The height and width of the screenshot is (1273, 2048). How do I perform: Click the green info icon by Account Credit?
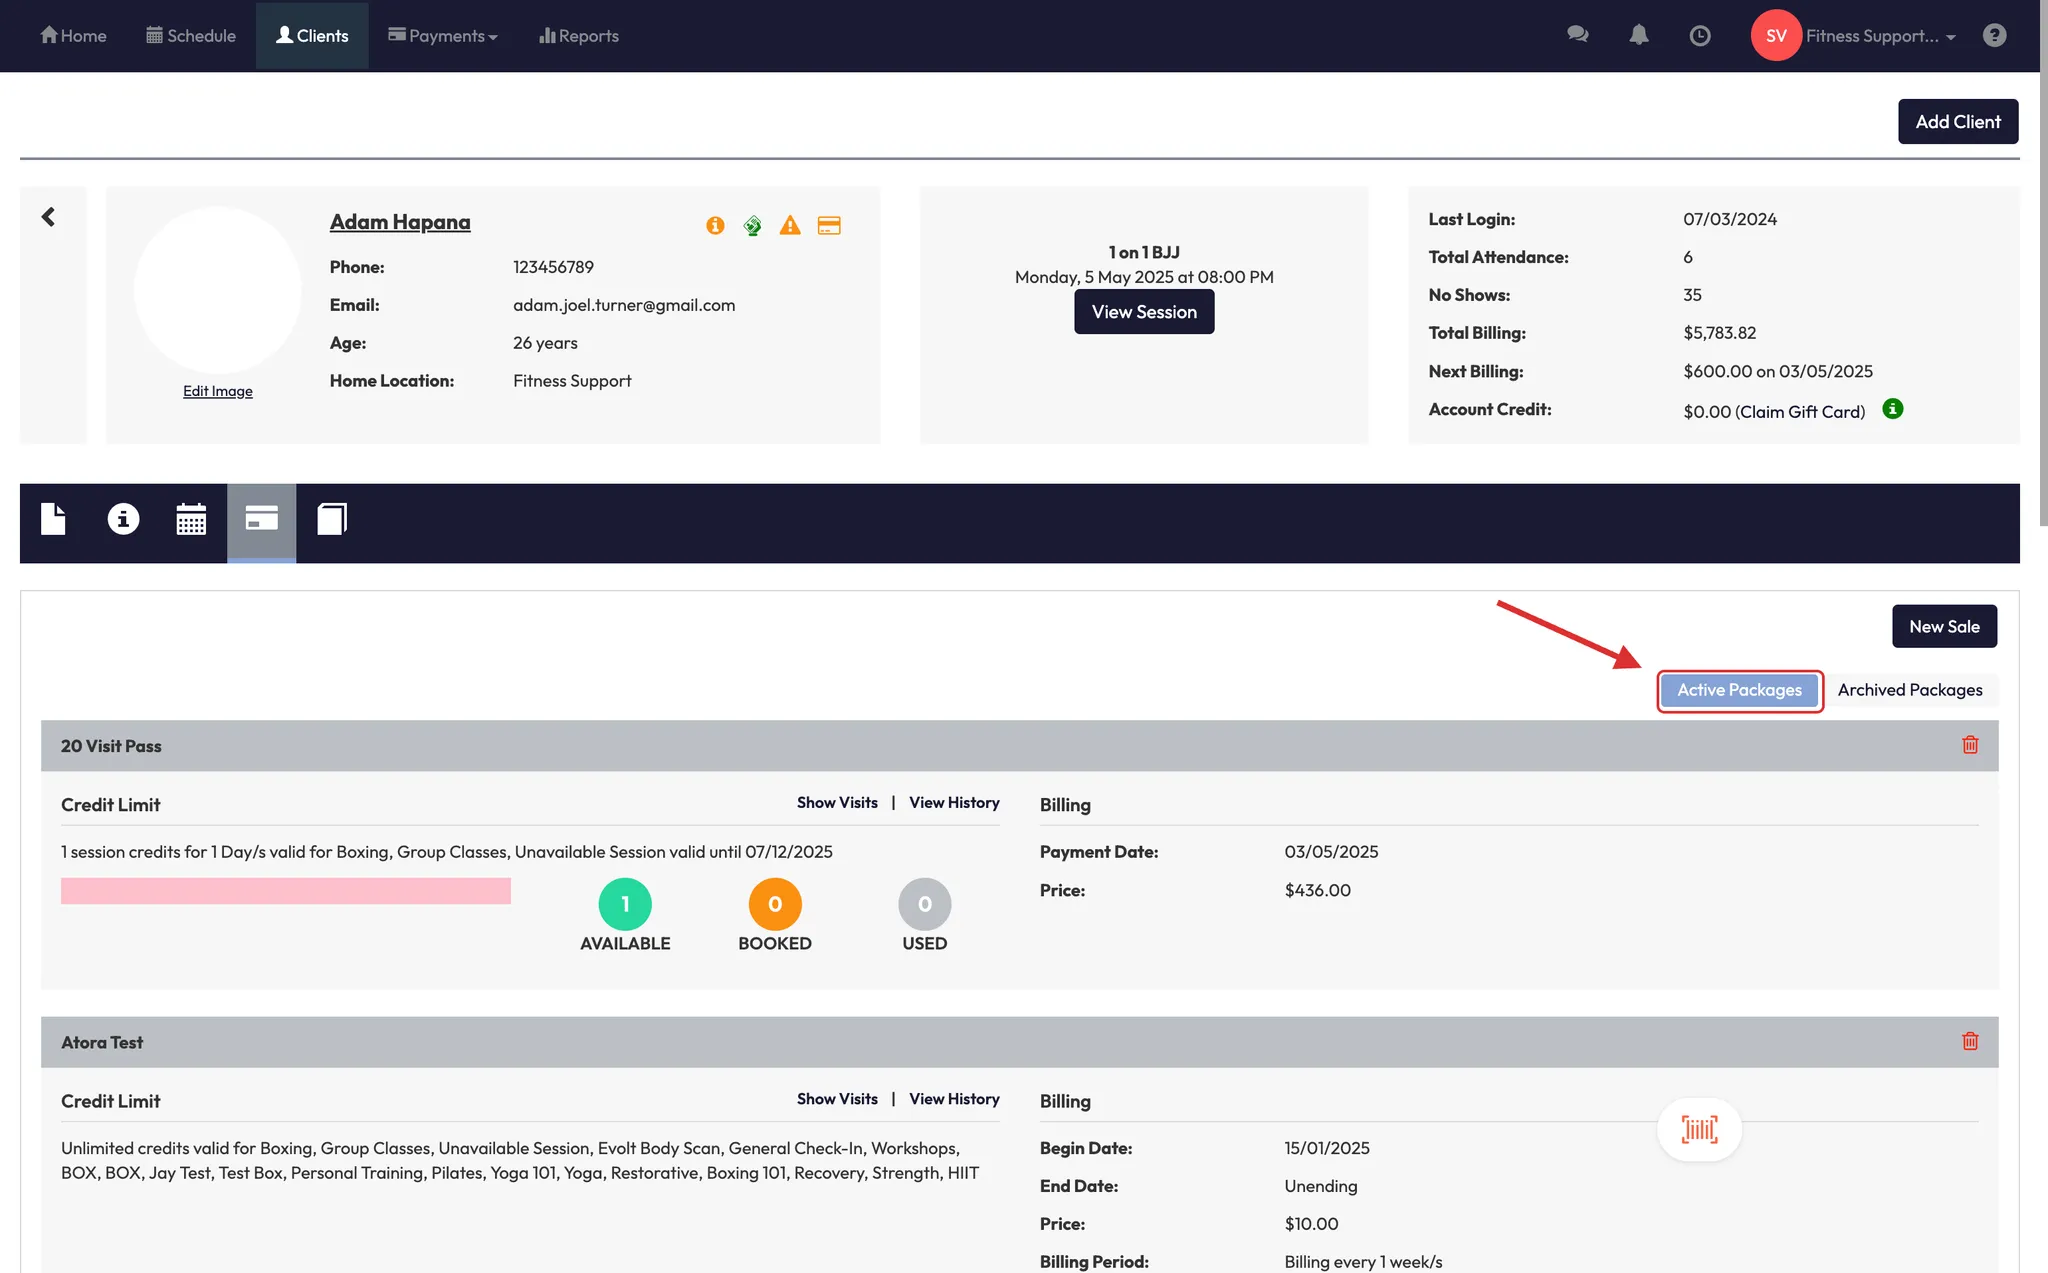[1892, 409]
